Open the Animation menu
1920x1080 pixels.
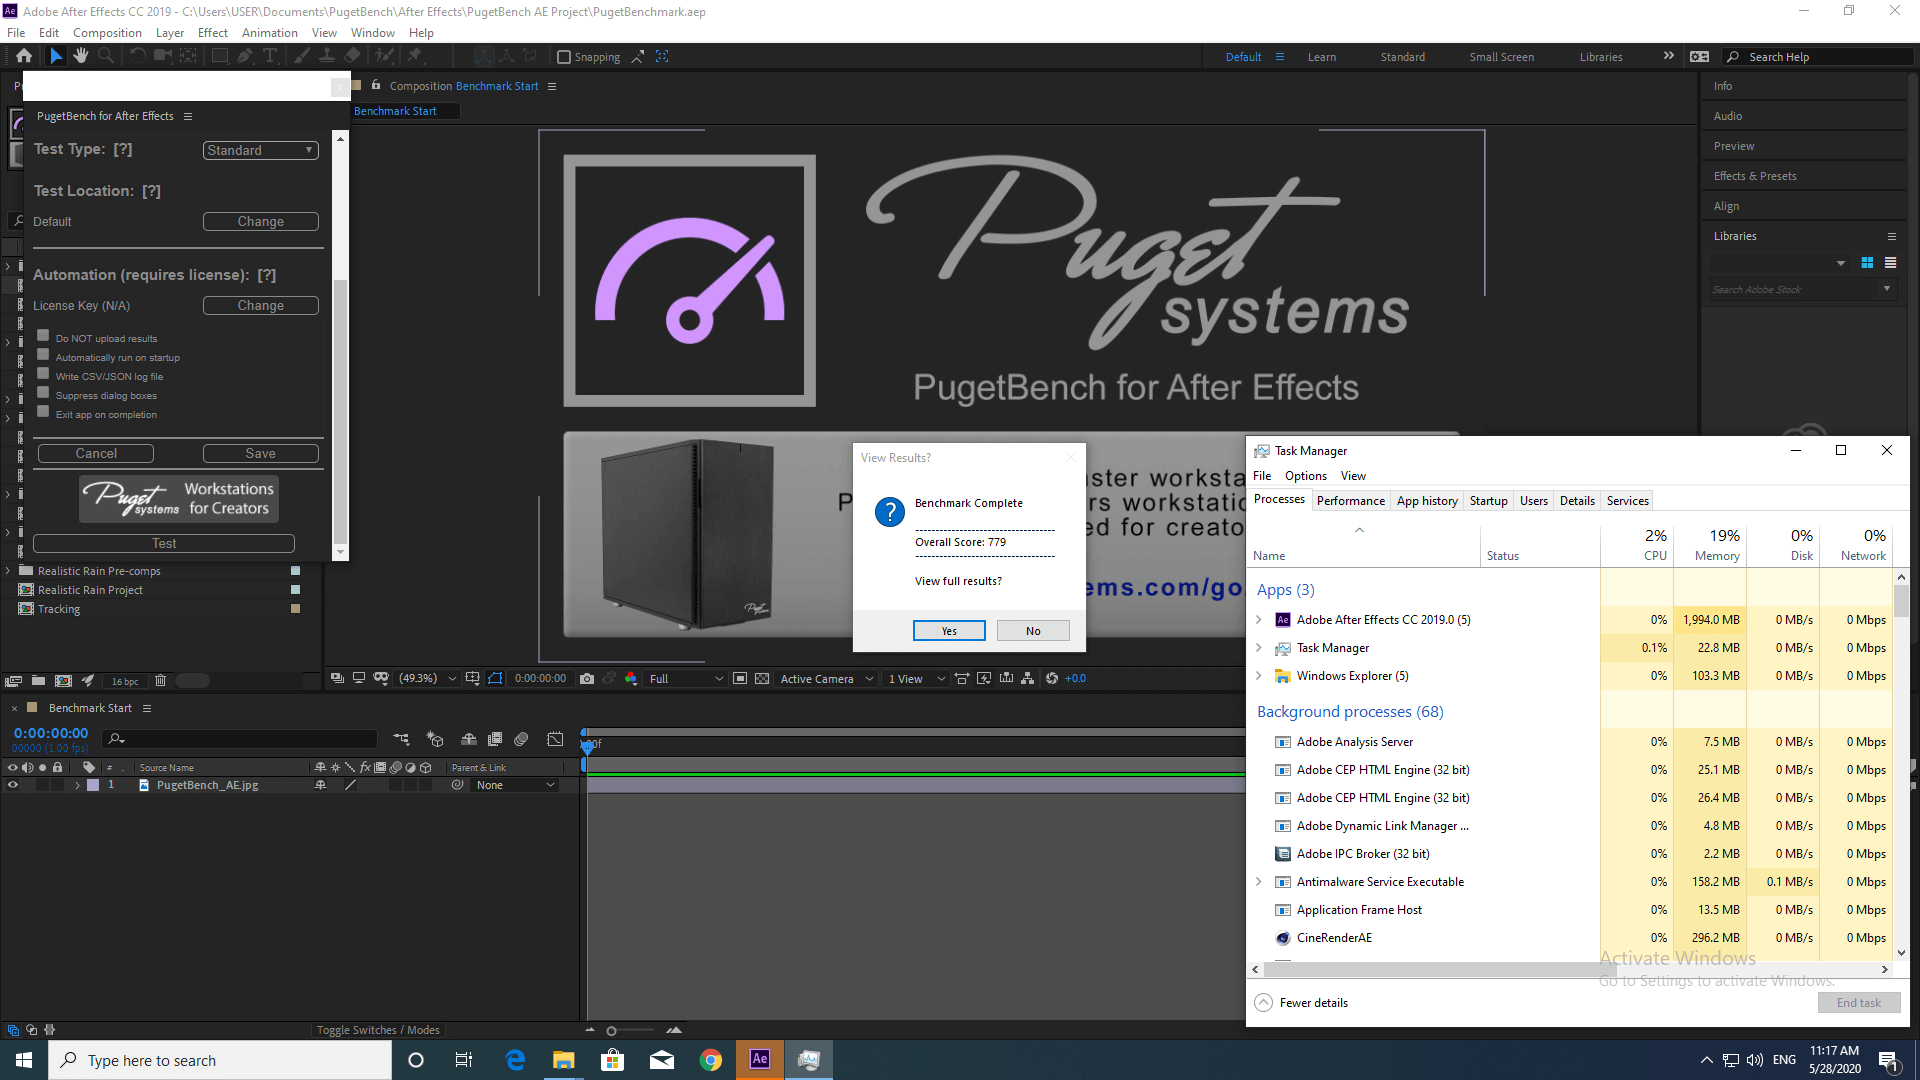point(270,33)
